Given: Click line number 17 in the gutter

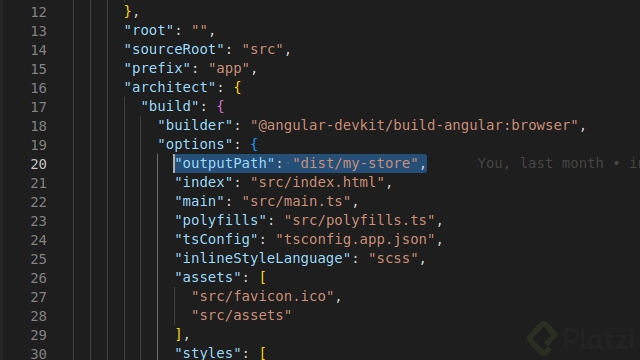Looking at the screenshot, I should (39, 107).
